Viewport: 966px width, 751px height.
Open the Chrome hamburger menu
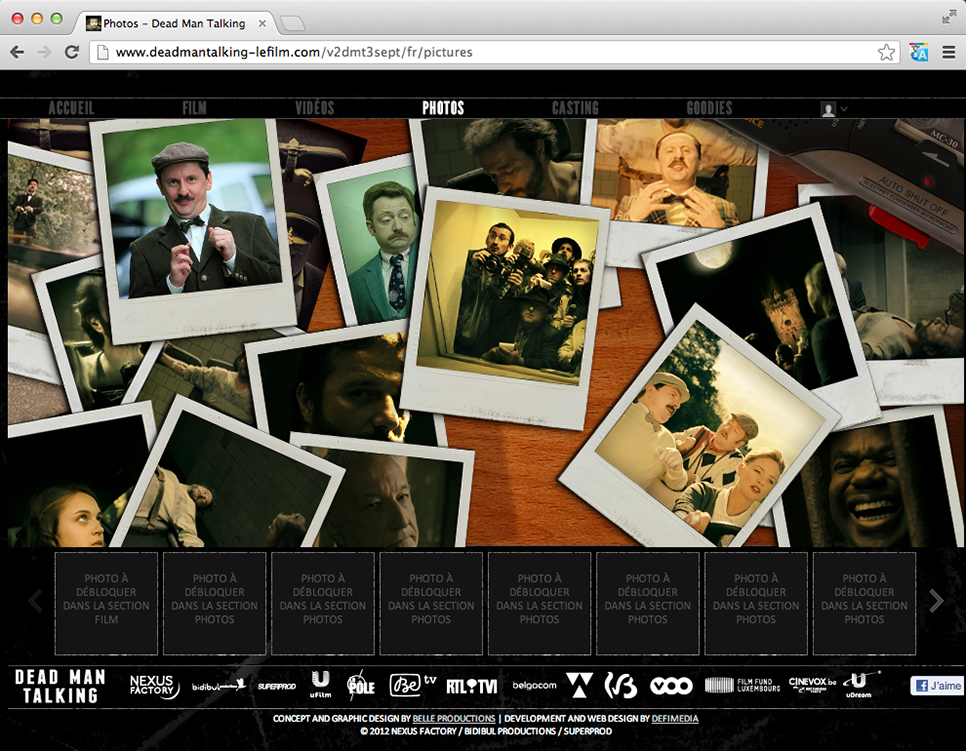pos(947,53)
